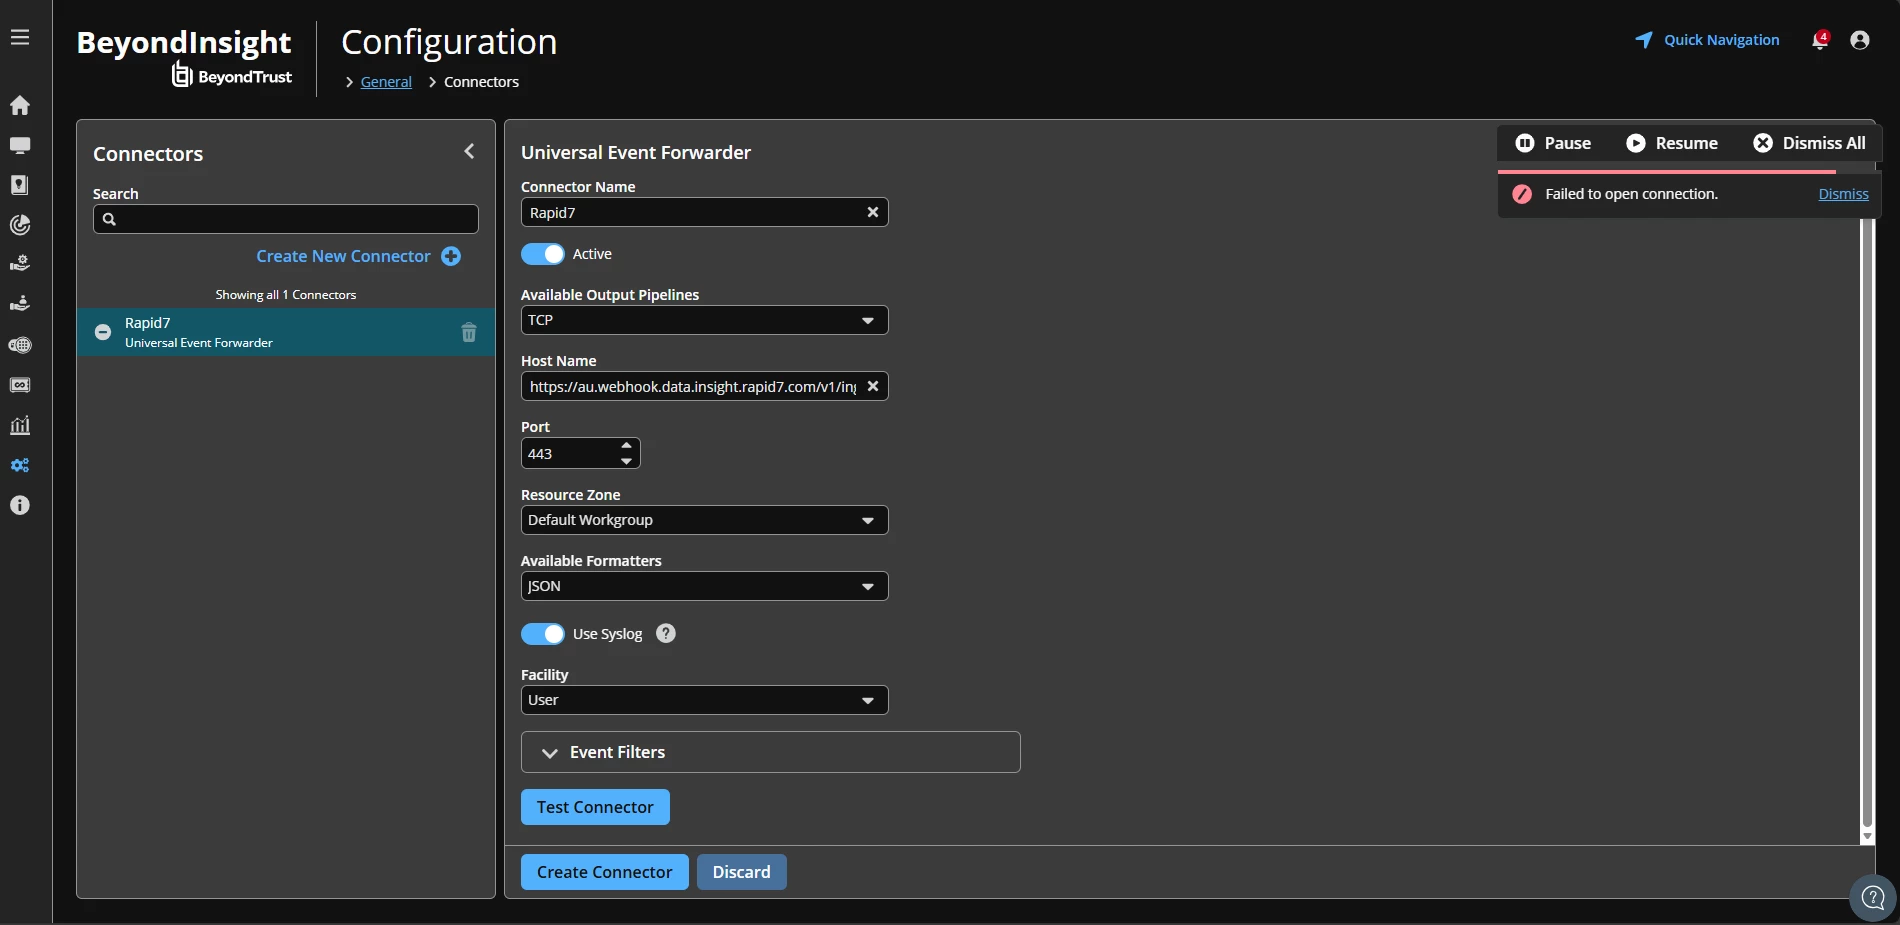Click the form's vertical scrollbar

(1867, 520)
